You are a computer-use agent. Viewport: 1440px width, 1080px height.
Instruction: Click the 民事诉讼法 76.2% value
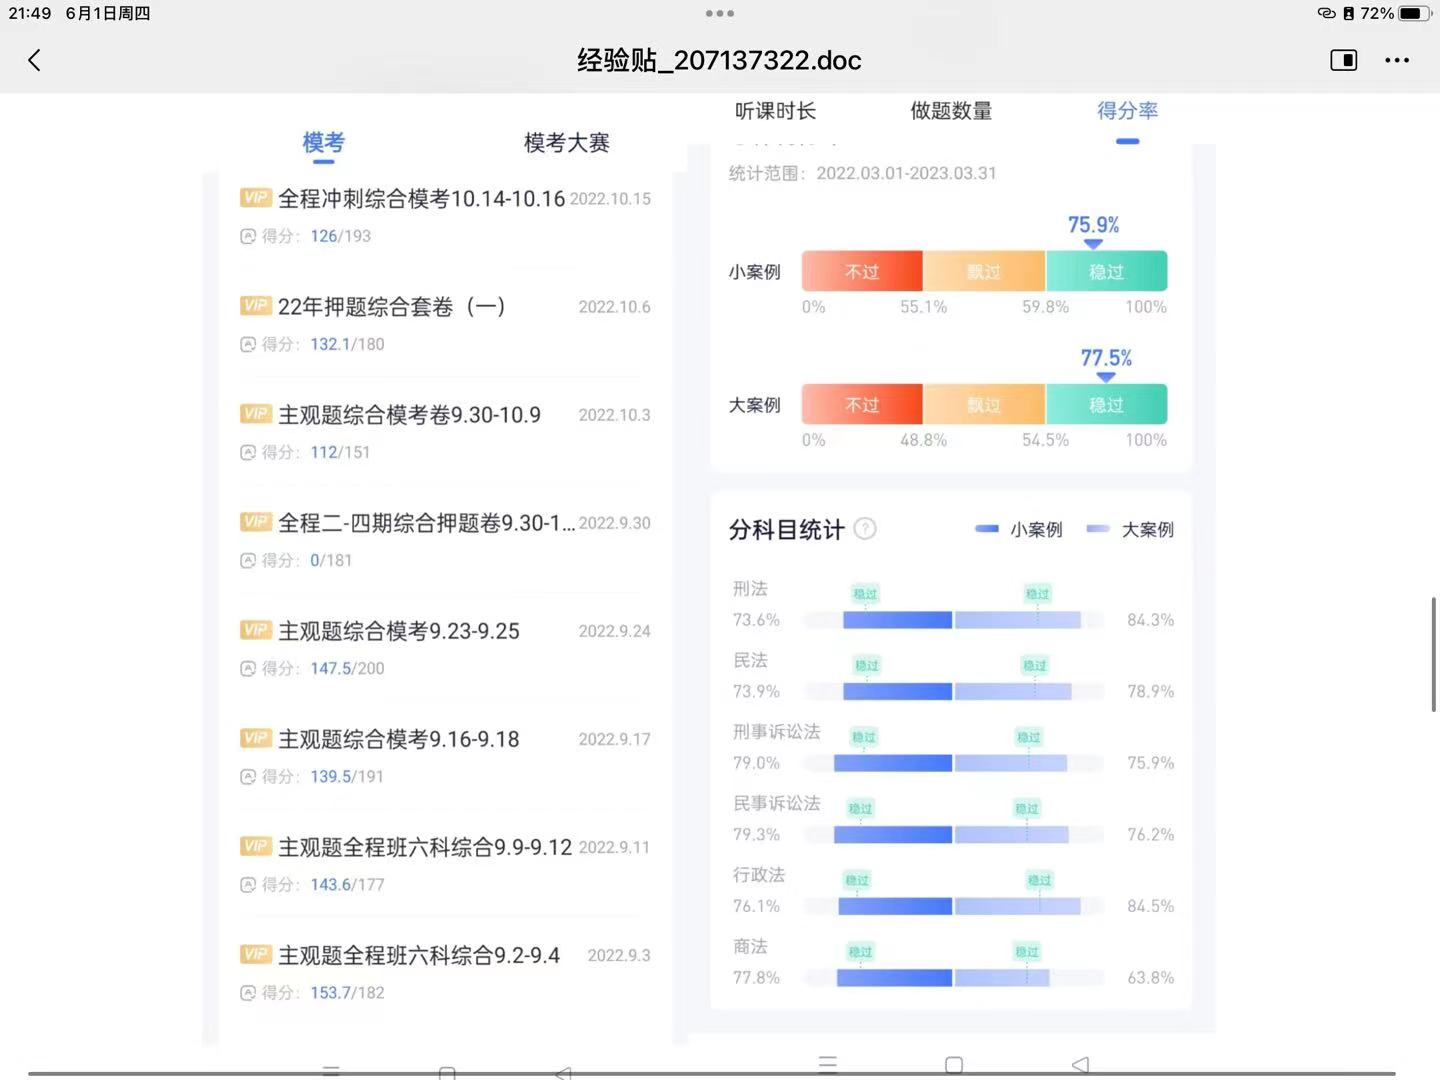coord(1150,834)
